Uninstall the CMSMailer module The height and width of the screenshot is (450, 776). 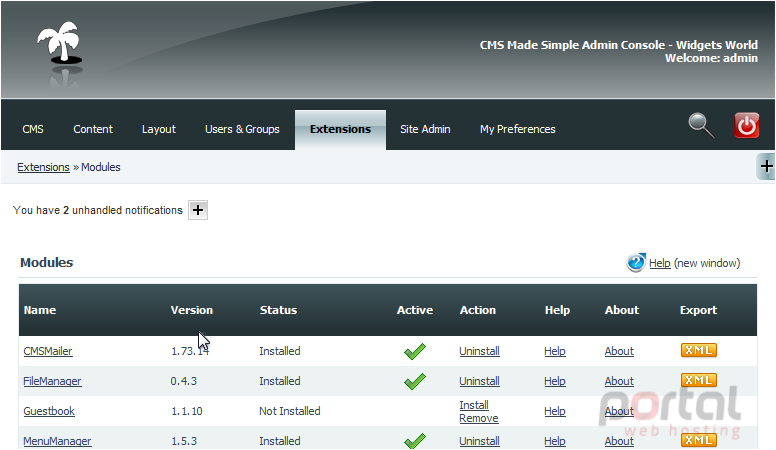[479, 351]
